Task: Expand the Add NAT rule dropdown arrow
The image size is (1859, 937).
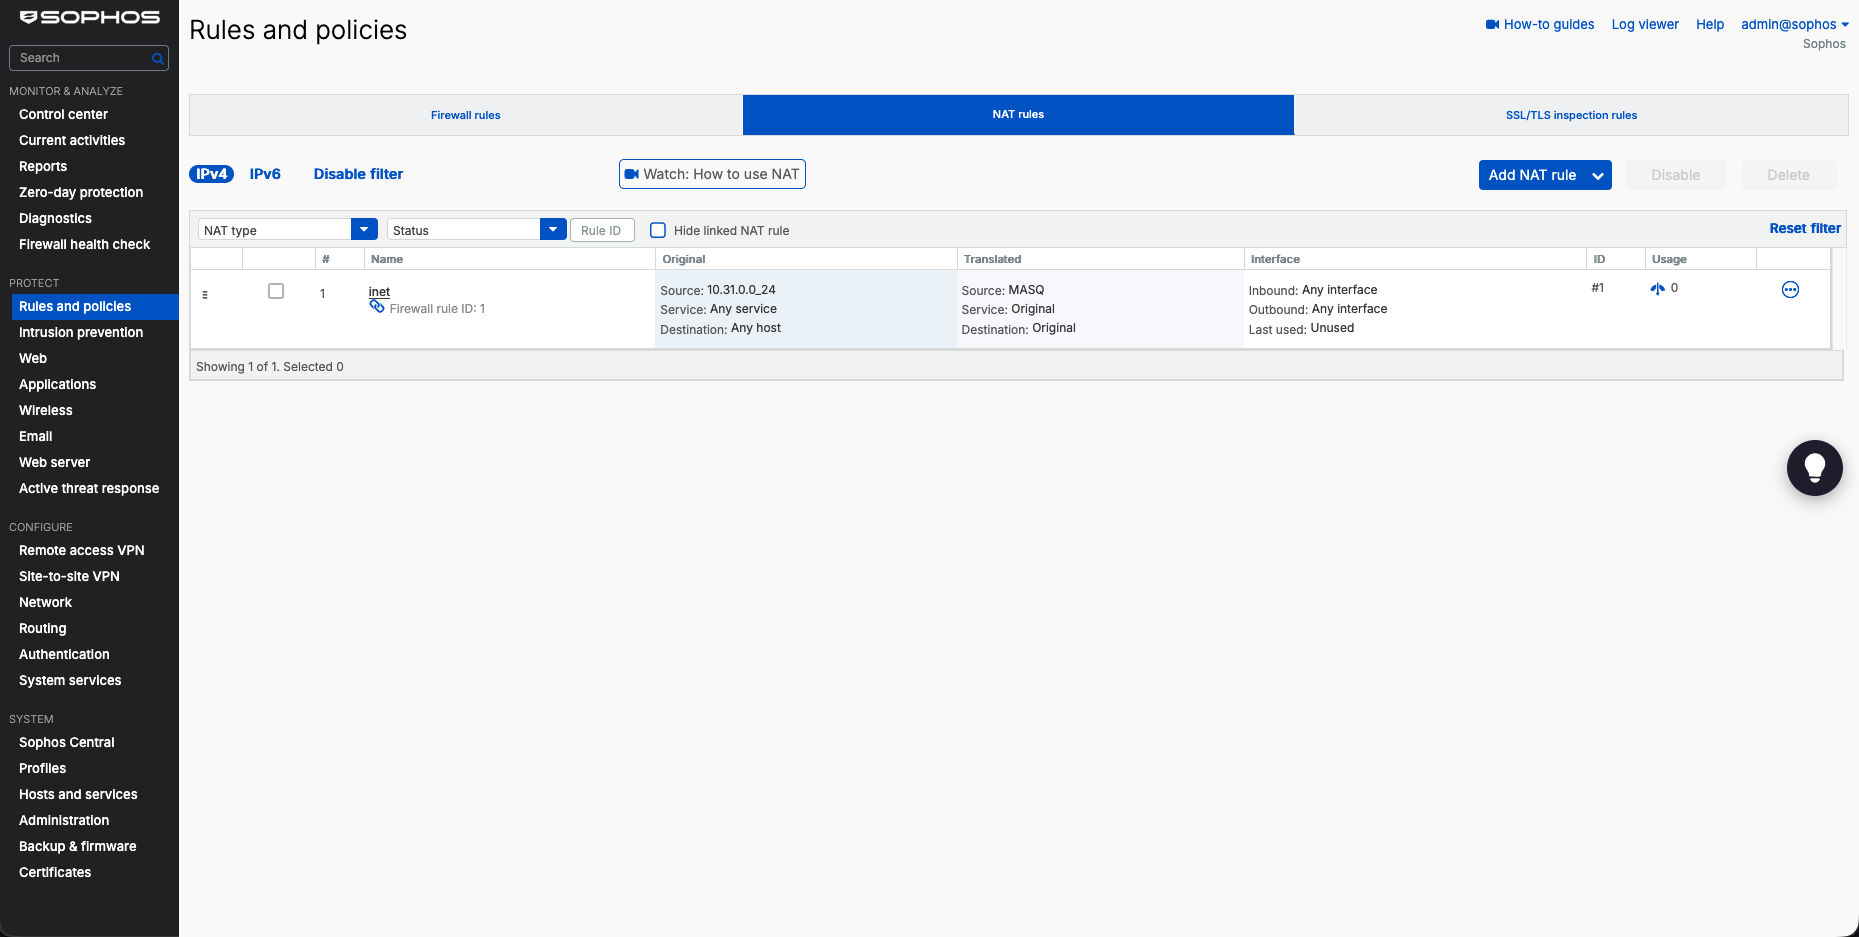Action: [x=1598, y=175]
